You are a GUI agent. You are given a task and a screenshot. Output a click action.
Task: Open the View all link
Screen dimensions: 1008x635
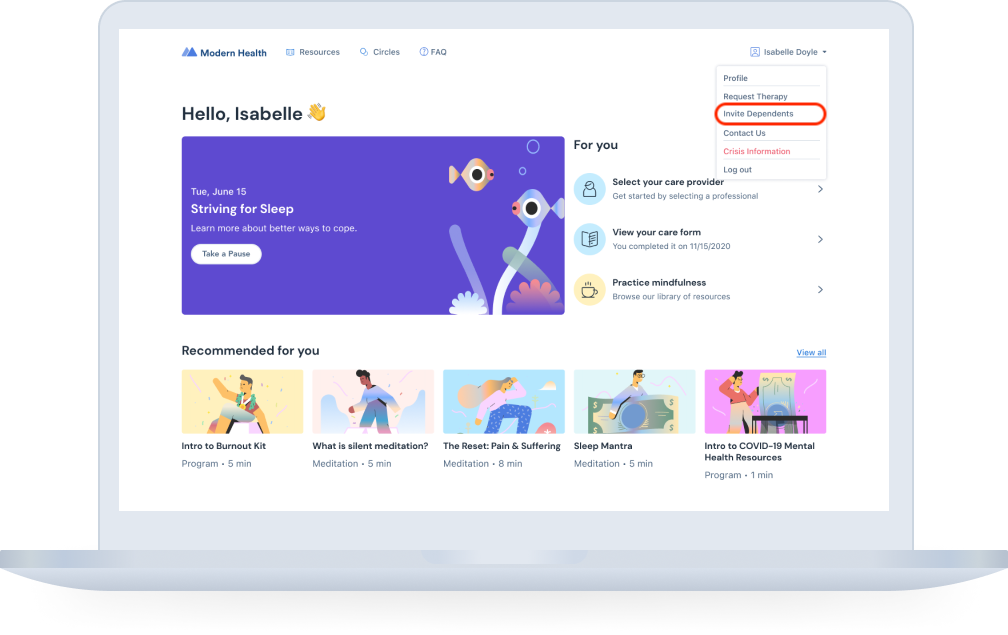click(x=811, y=353)
